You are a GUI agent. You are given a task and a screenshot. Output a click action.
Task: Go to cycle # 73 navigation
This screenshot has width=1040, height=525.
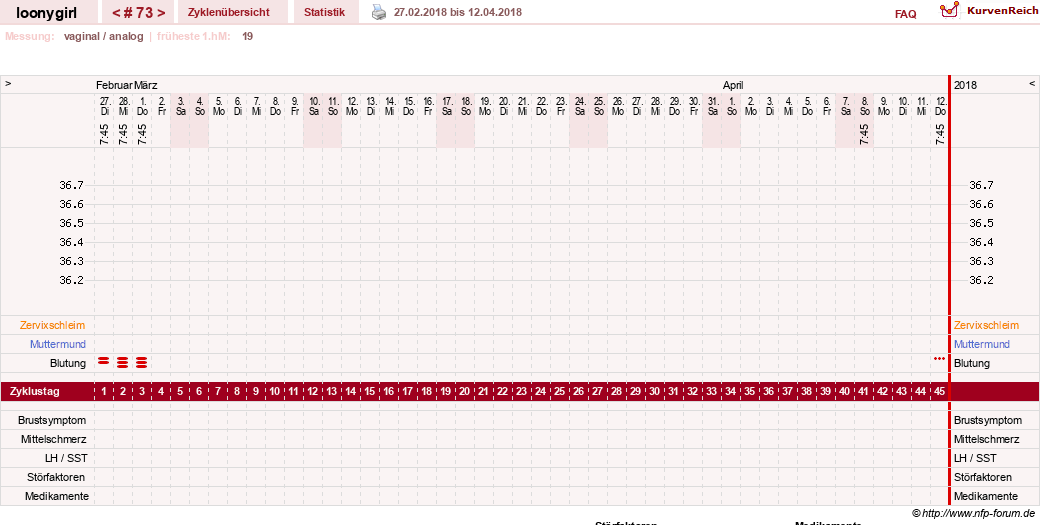coord(139,12)
